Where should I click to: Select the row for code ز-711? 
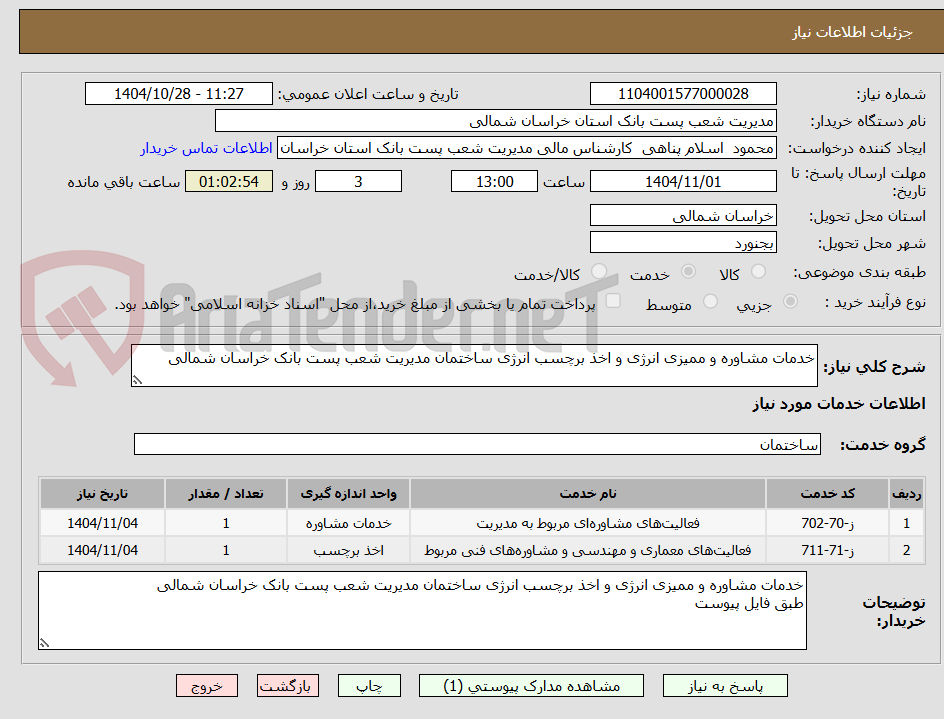coord(450,549)
